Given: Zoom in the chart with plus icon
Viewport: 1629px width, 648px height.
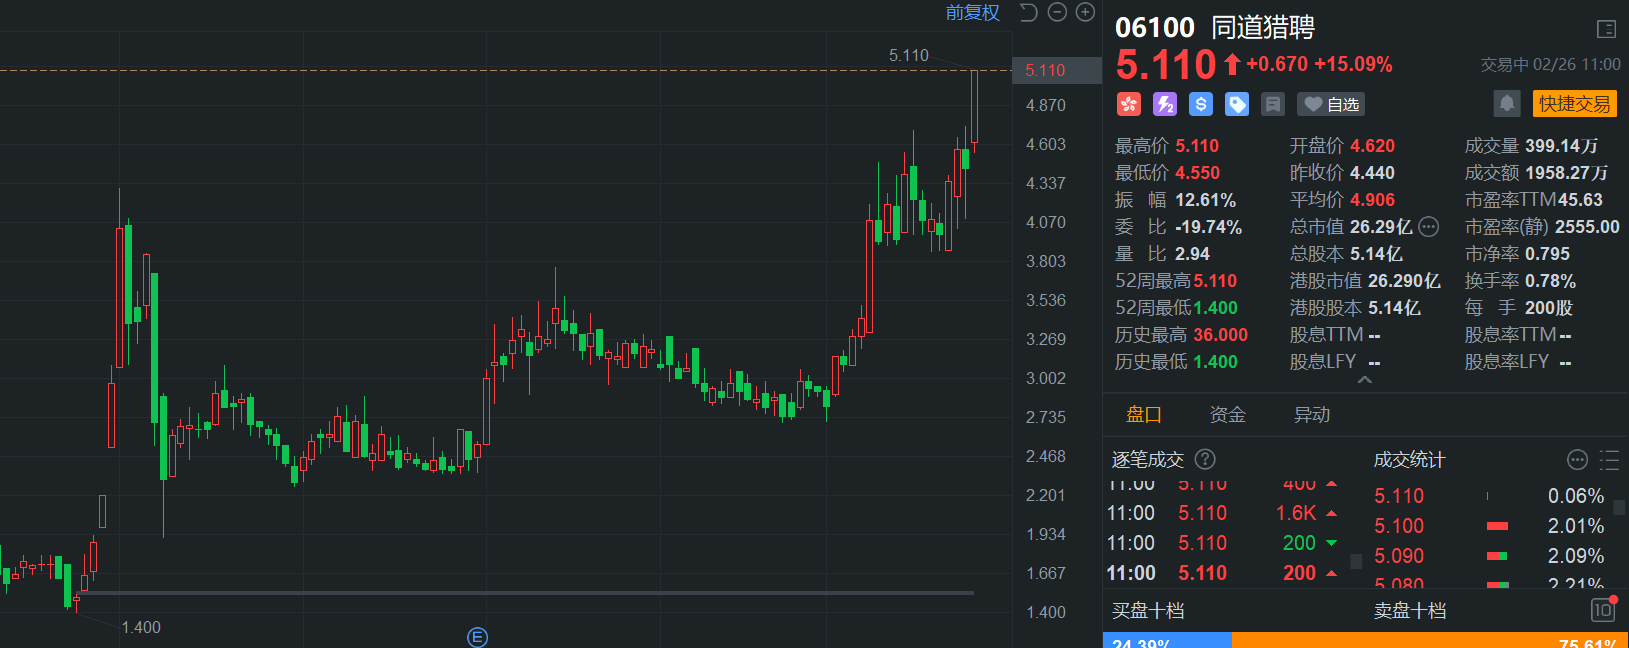Looking at the screenshot, I should click(1085, 13).
